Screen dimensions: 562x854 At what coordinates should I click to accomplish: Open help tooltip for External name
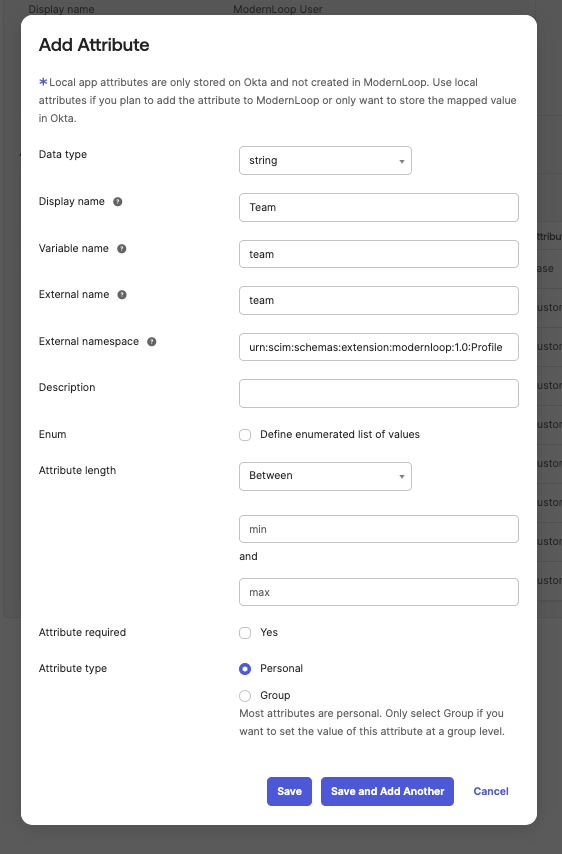point(122,295)
